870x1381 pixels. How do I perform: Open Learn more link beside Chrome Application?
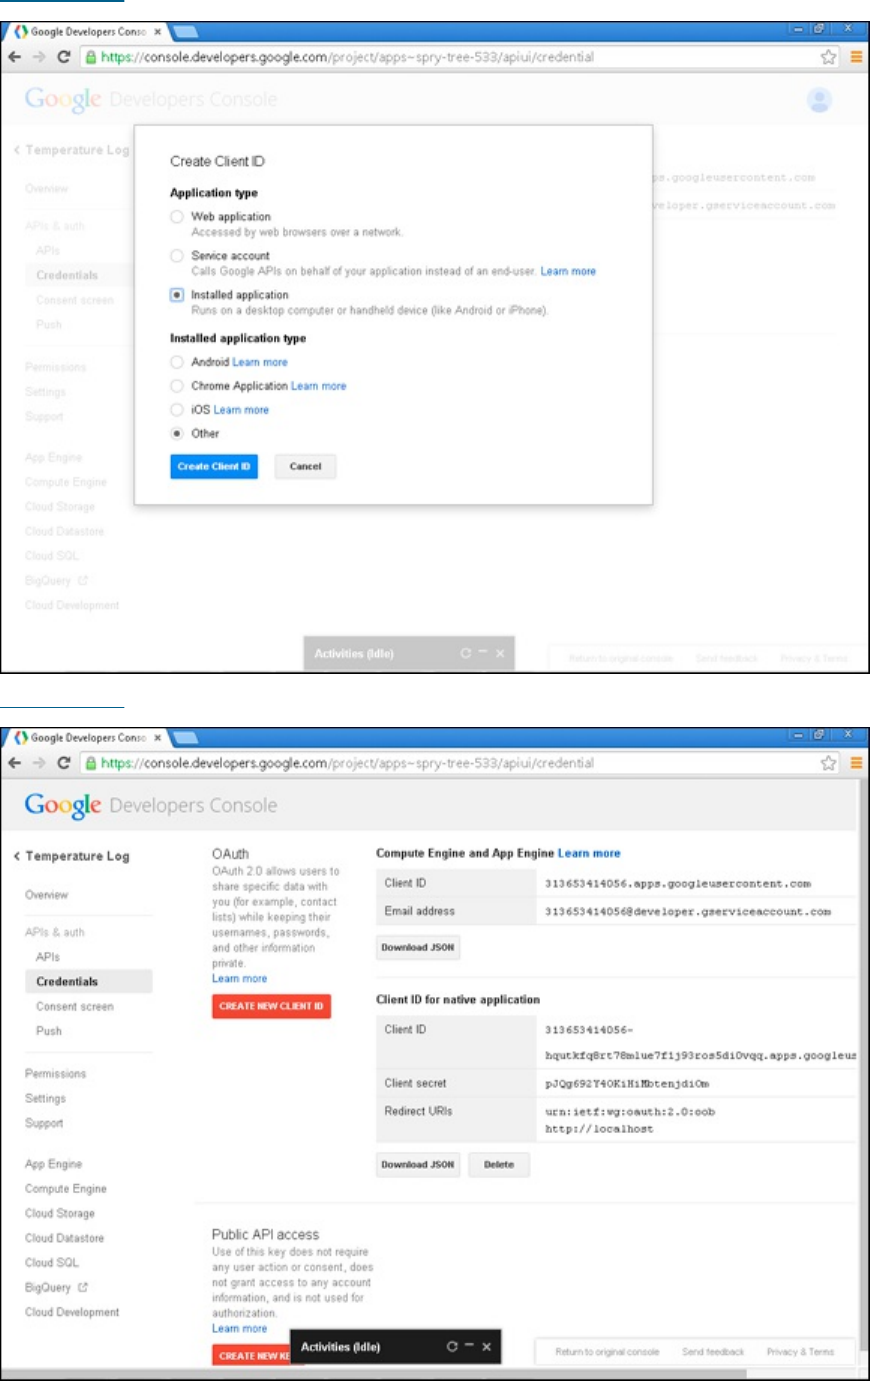[x=318, y=386]
